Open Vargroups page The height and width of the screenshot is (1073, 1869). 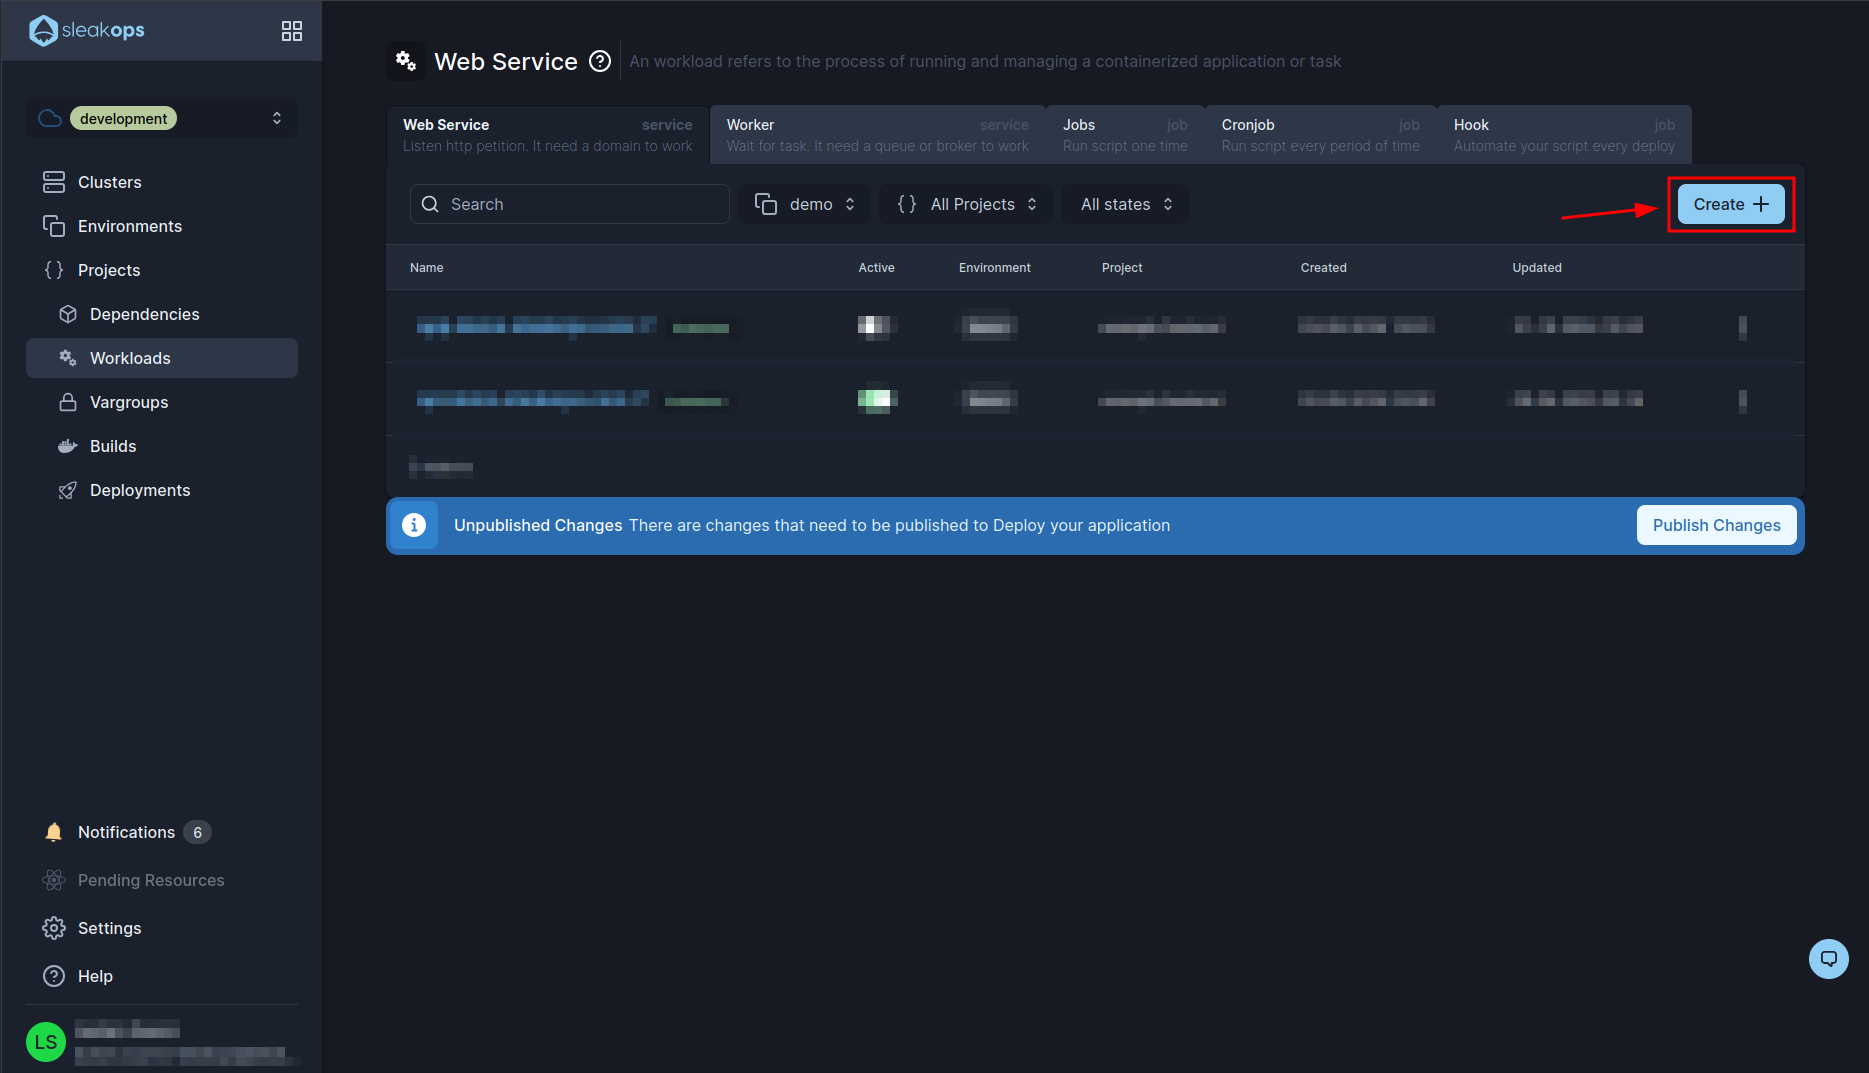tap(162, 402)
